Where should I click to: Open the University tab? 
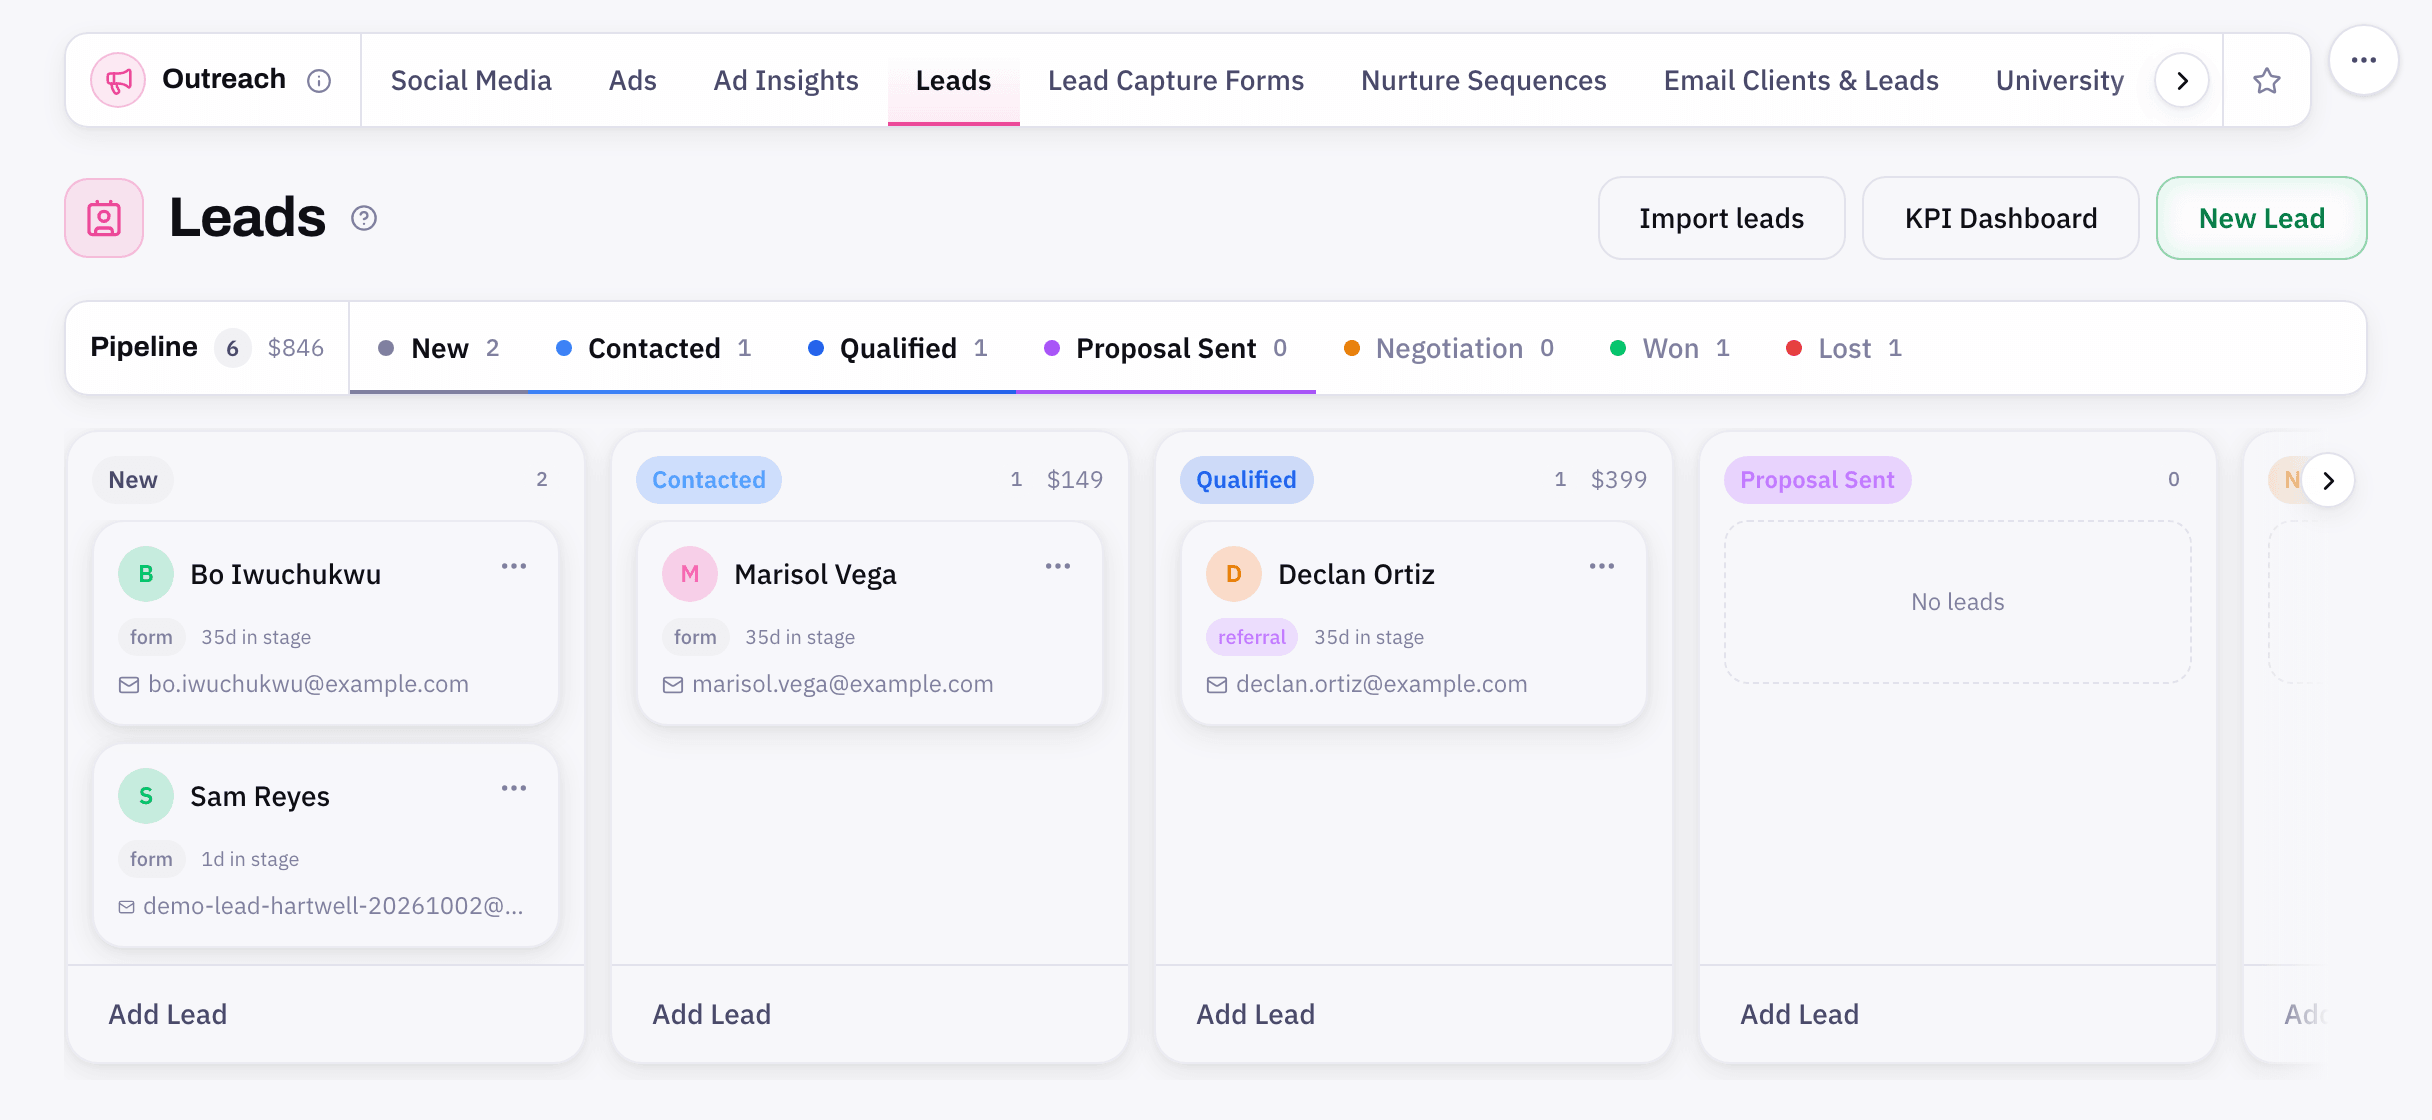(x=2060, y=80)
